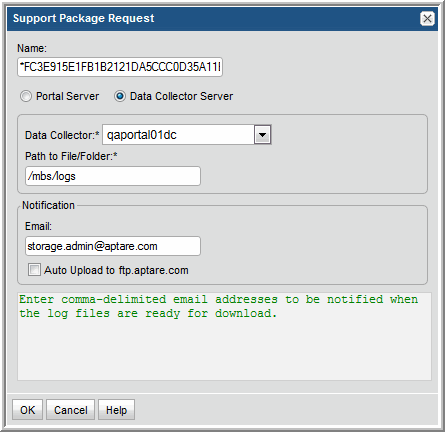445x432 pixels.
Task: Click the "Email:" field label
Action: click(38, 226)
